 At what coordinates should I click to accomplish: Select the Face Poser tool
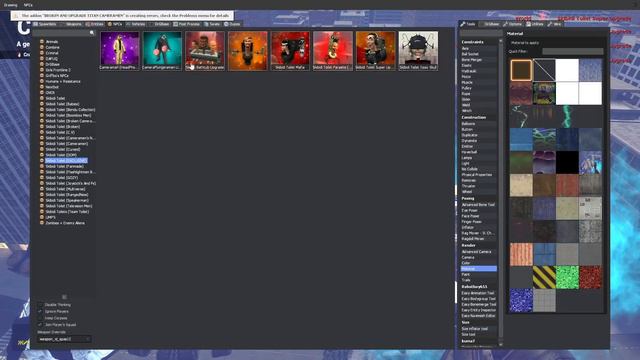[470, 216]
